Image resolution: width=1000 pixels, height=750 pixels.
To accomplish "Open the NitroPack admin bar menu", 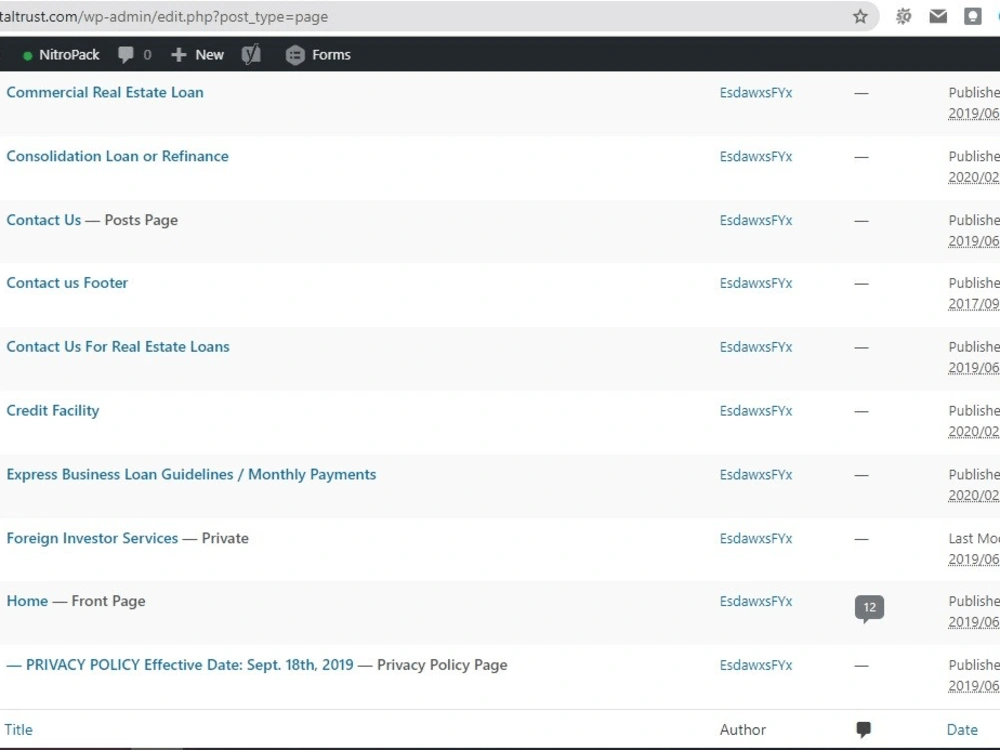I will coord(62,55).
